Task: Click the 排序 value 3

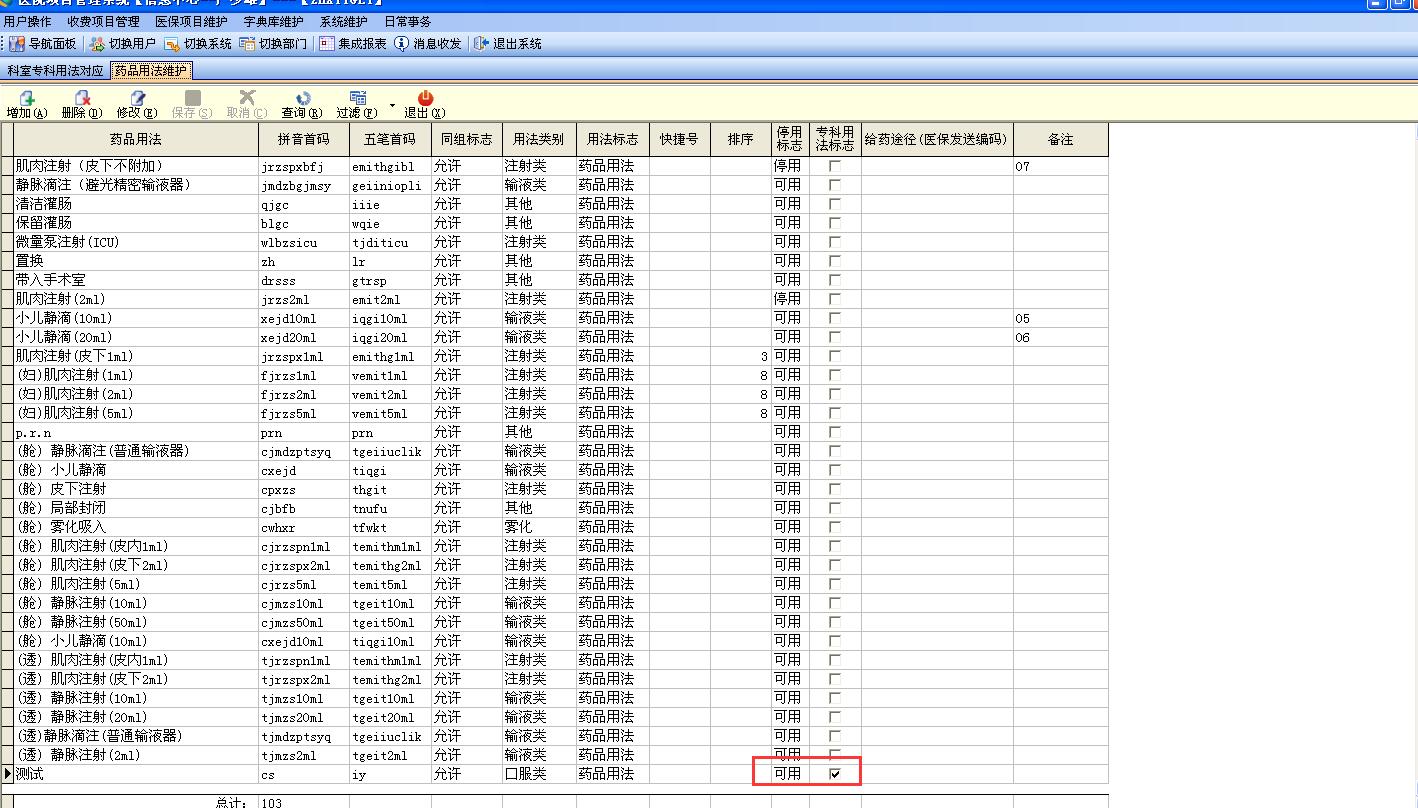Action: tap(765, 356)
